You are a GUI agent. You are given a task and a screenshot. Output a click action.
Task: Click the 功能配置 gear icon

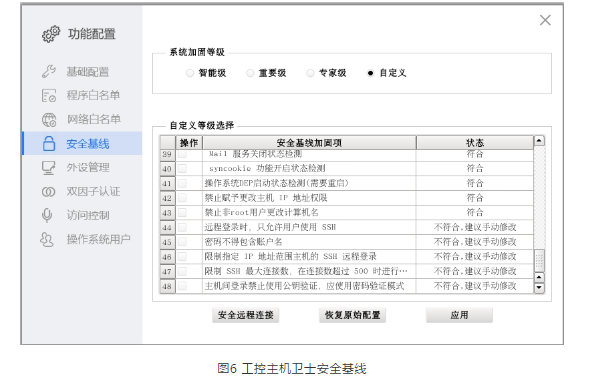point(51,34)
